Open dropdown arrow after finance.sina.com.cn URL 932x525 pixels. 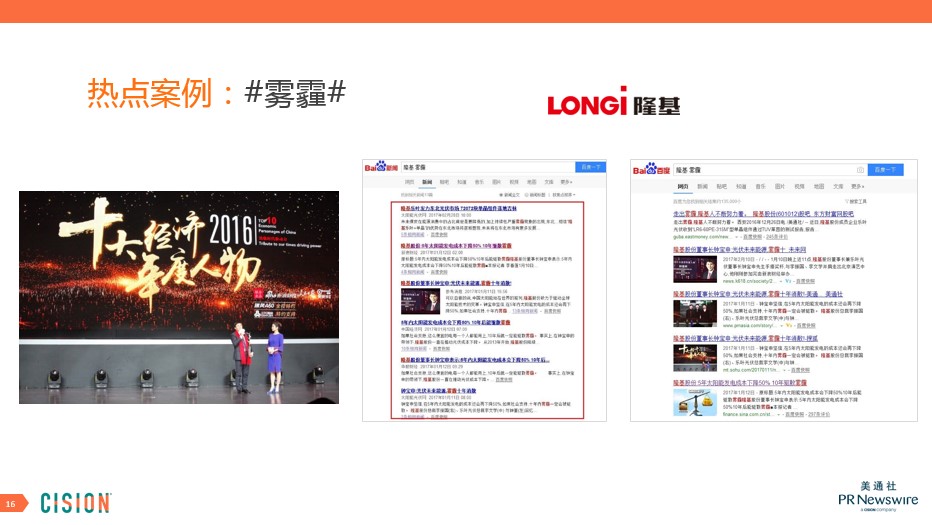(780, 414)
